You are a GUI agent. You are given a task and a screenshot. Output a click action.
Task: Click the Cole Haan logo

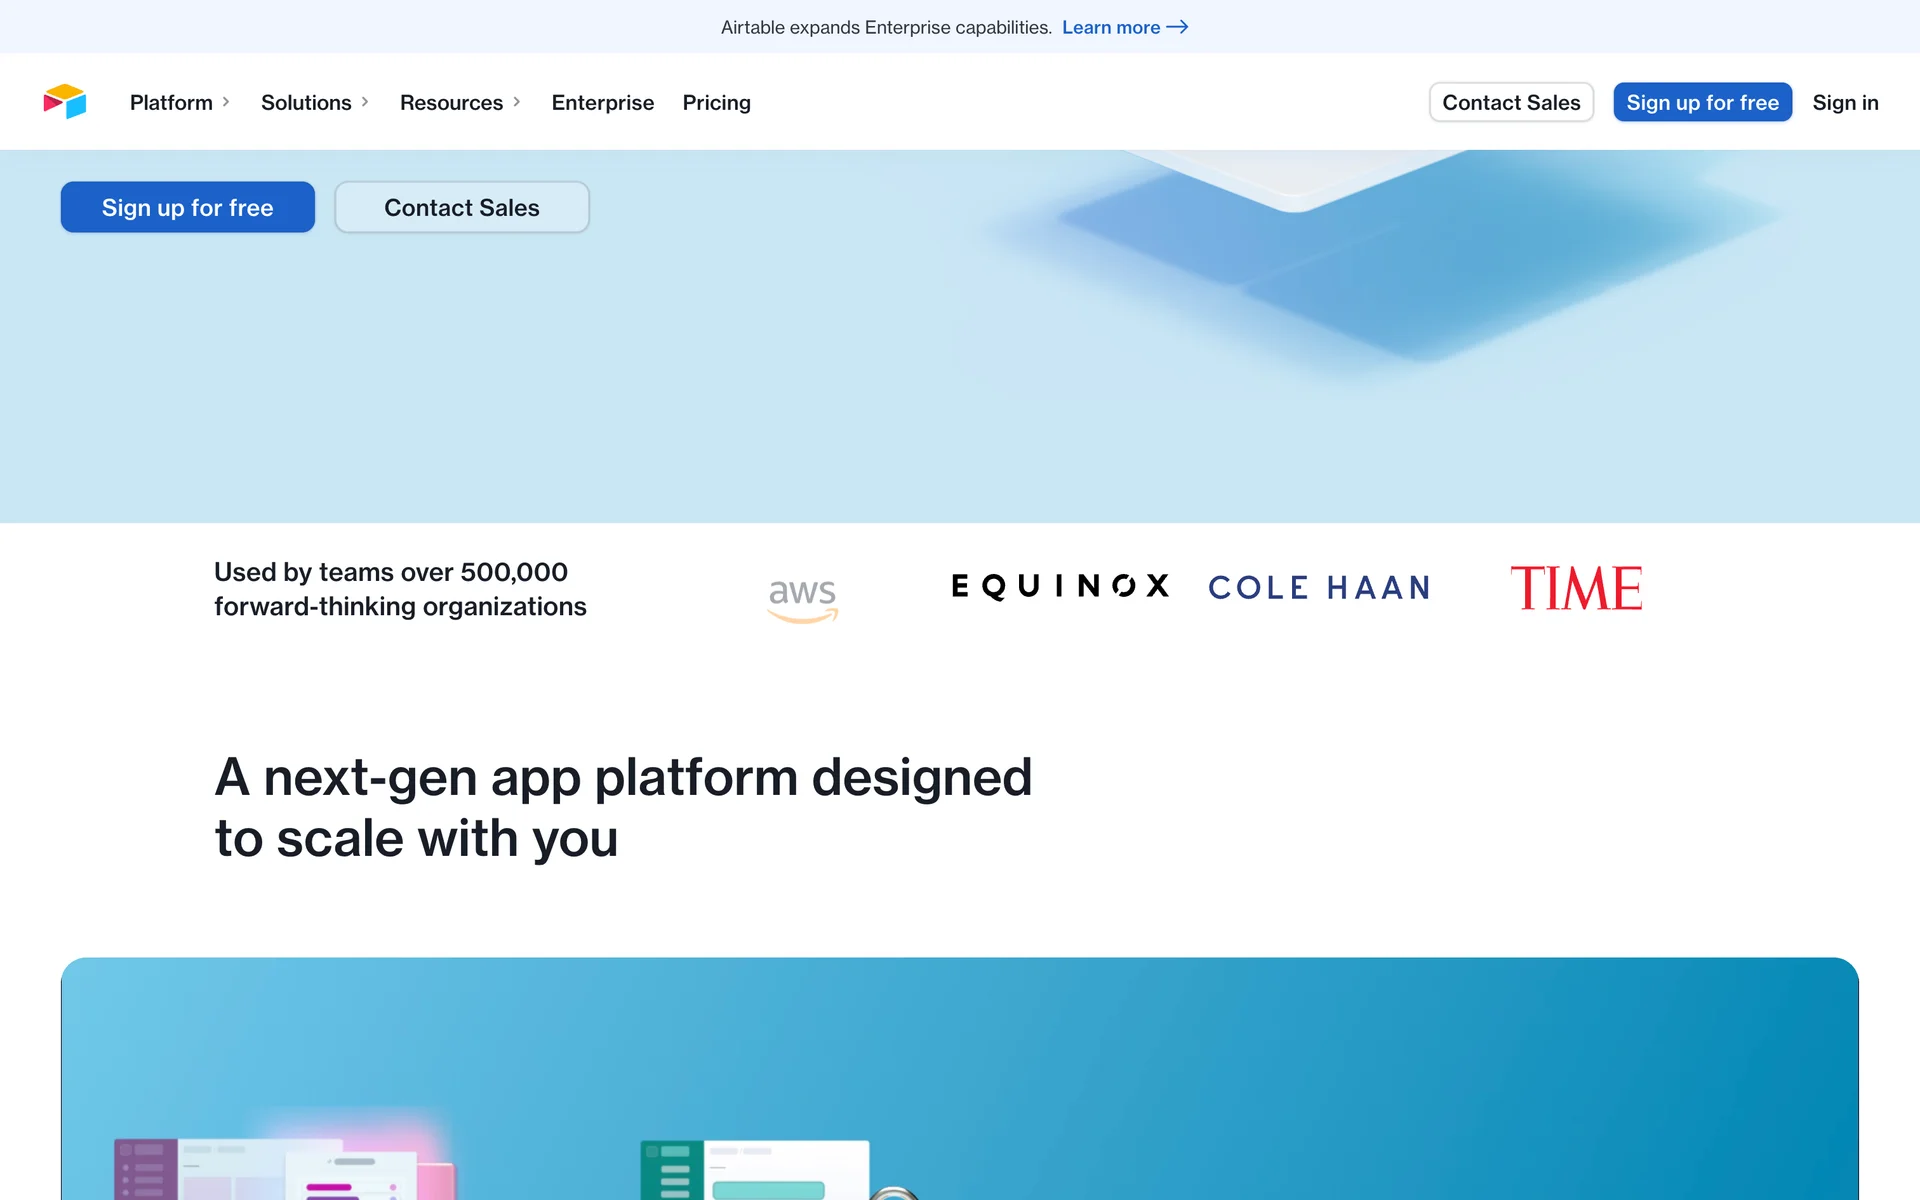click(1319, 588)
